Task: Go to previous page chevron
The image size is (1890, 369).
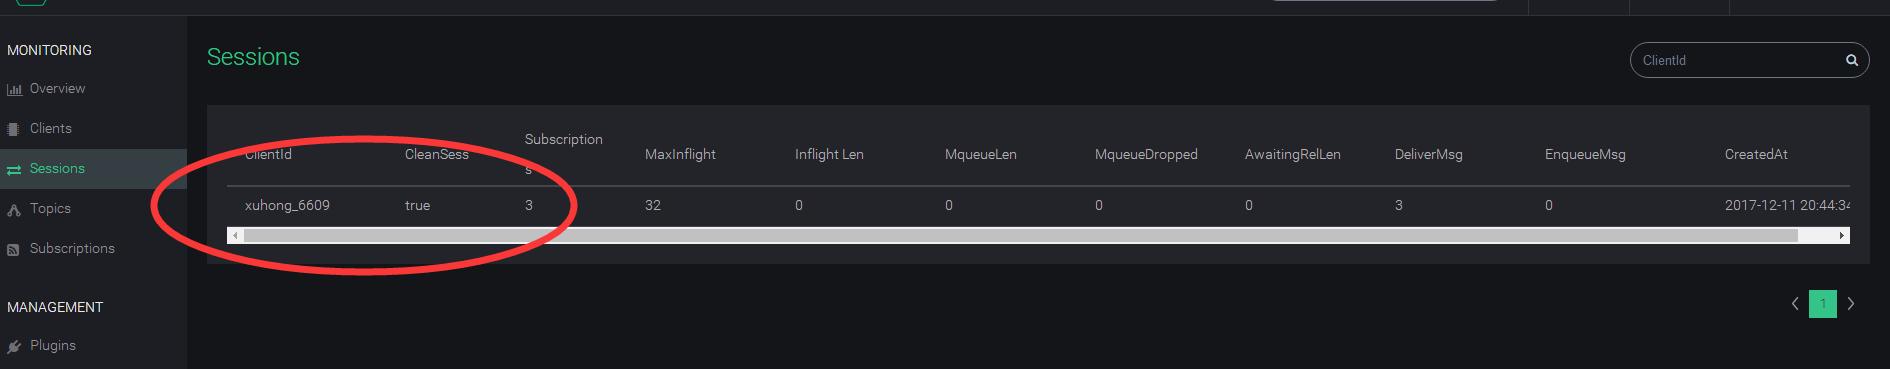Action: 1795,304
